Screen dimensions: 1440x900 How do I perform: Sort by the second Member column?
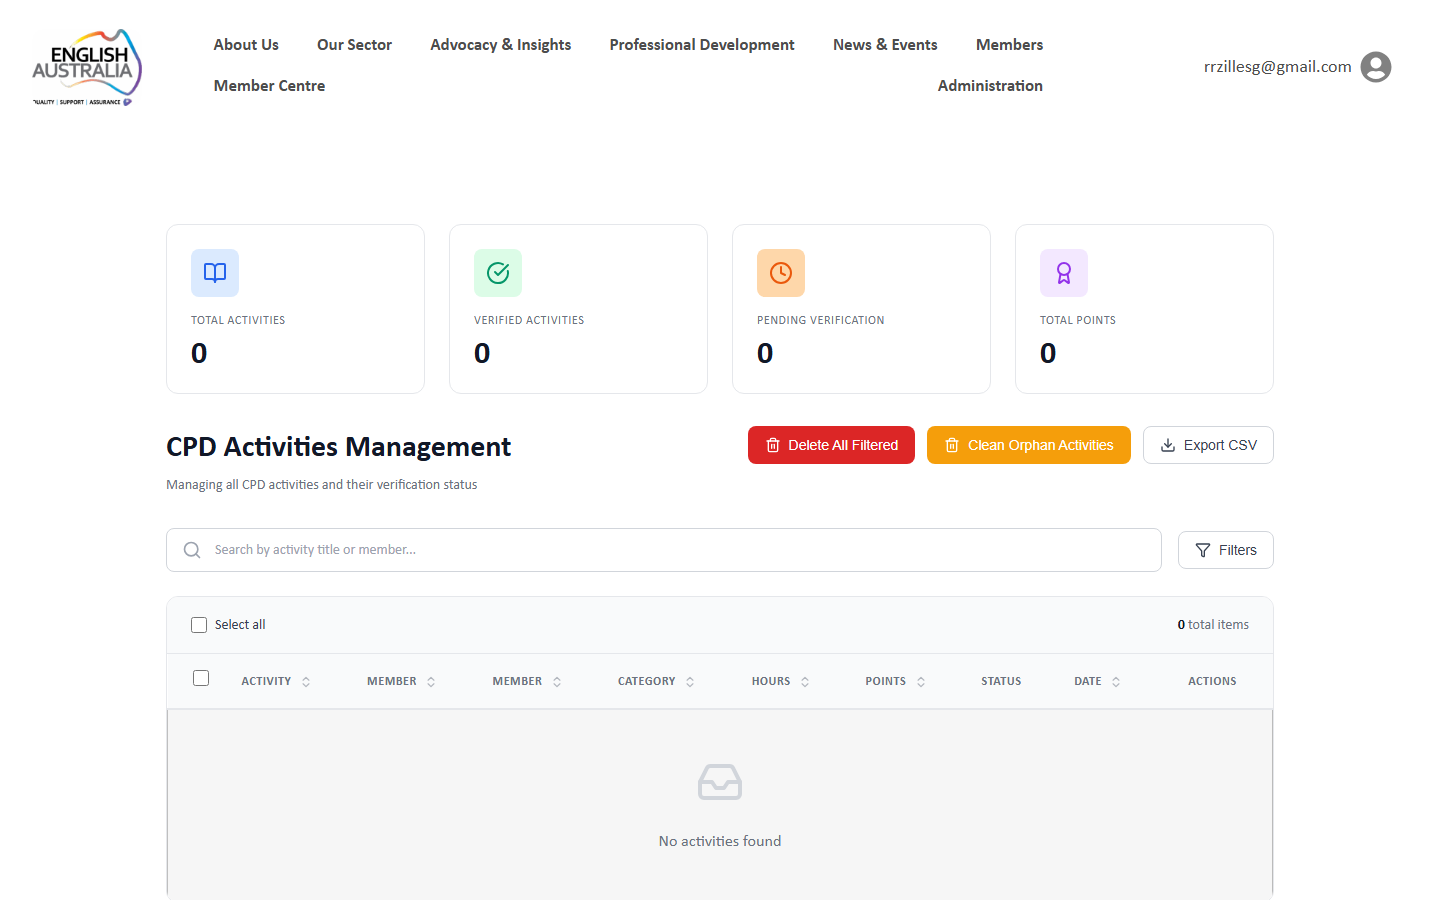pyautogui.click(x=527, y=681)
